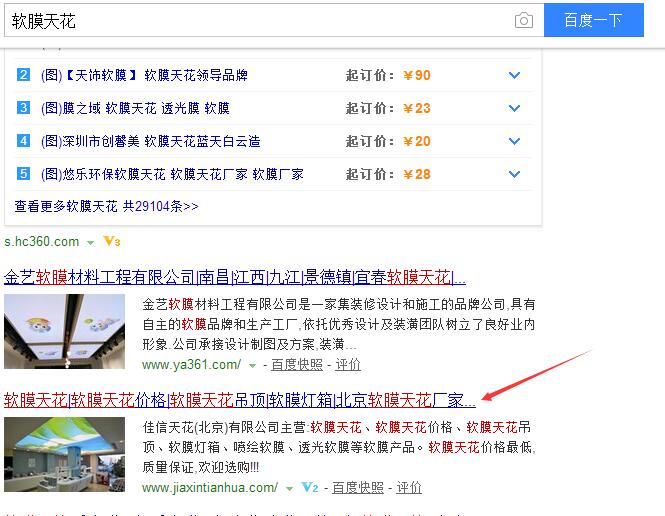
Task: Click the camera image-search icon
Action: [523, 21]
